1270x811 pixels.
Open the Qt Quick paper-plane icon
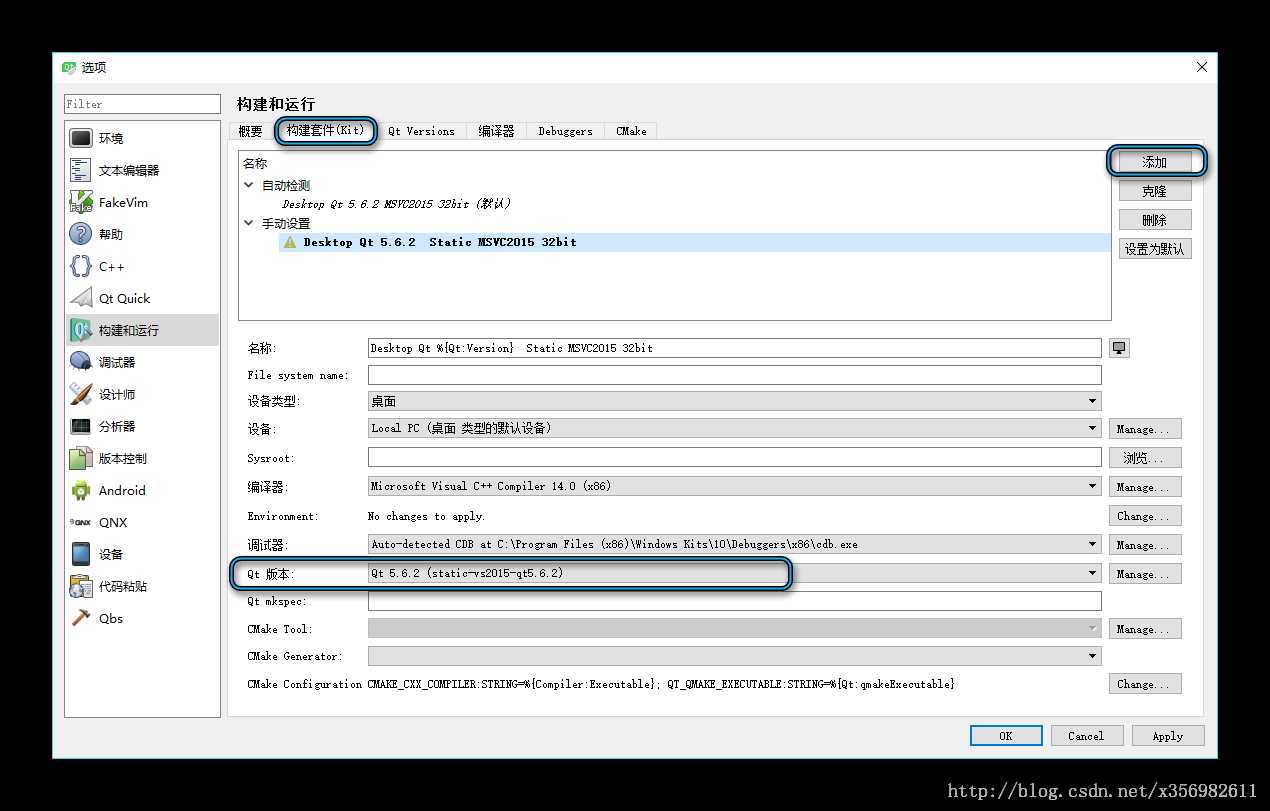click(81, 298)
